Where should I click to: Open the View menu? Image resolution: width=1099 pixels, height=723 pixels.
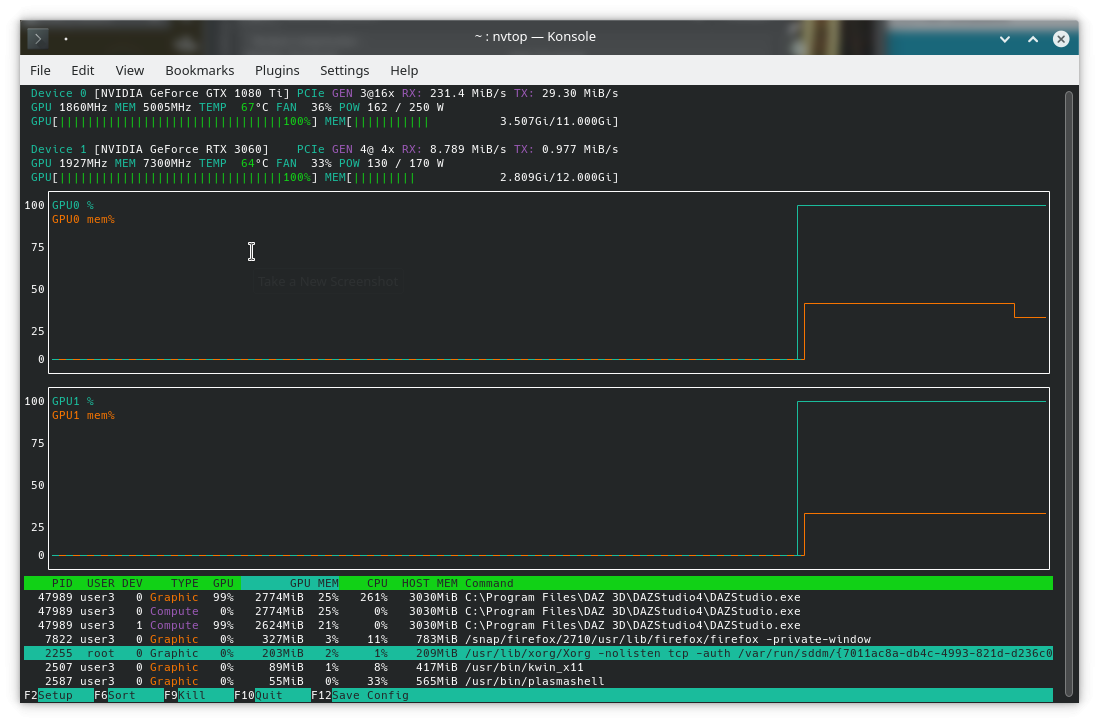[x=130, y=71]
